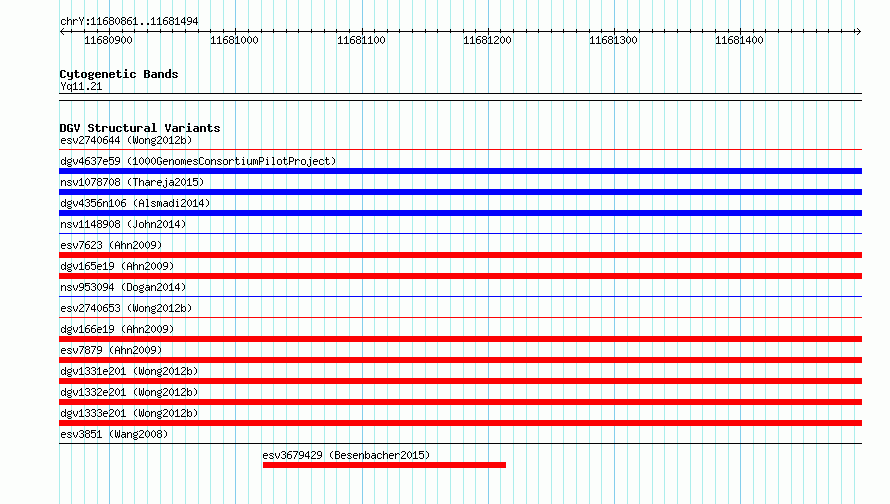Click the right arrow end of the ruler
Screen dimensions: 890x504
pos(858,31)
